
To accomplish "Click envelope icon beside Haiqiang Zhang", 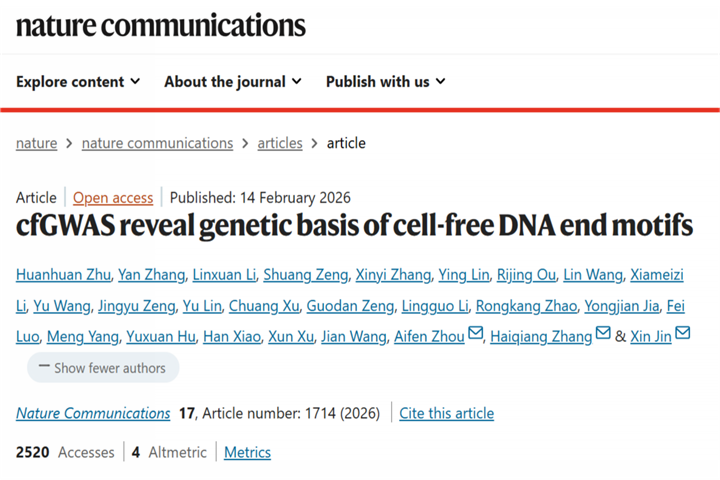I will [603, 334].
